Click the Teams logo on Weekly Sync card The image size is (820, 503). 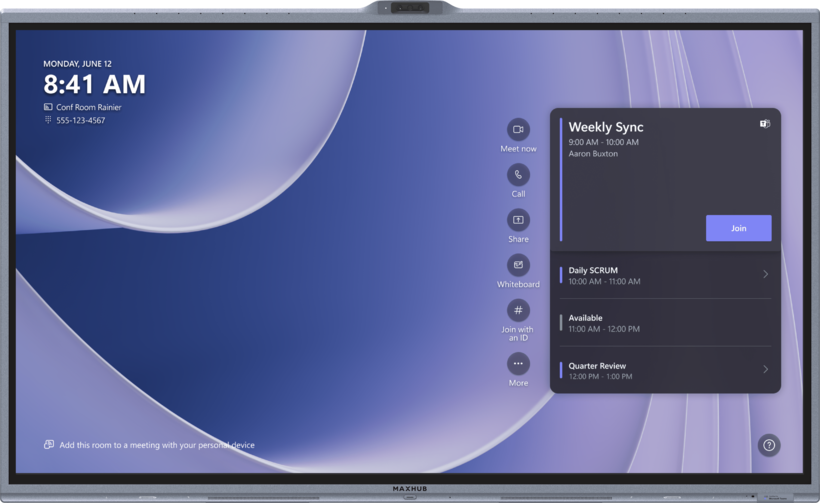tap(765, 124)
